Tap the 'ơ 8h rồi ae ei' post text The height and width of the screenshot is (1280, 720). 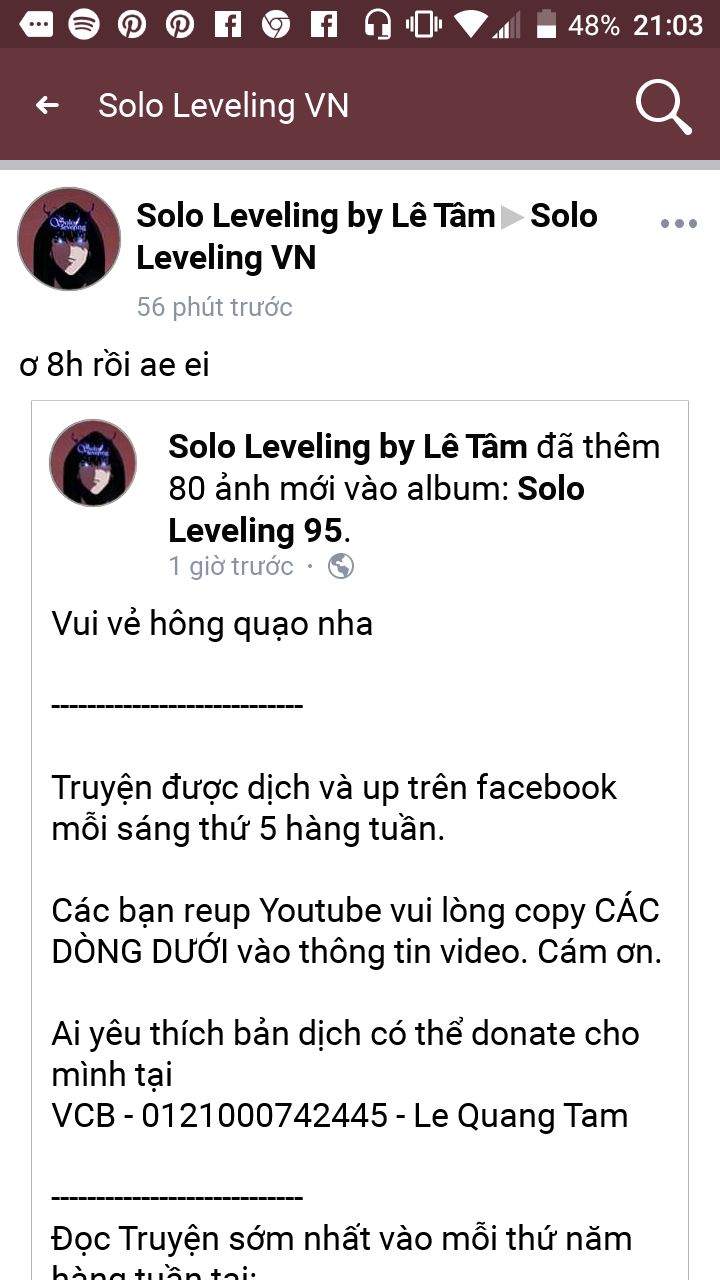point(114,365)
